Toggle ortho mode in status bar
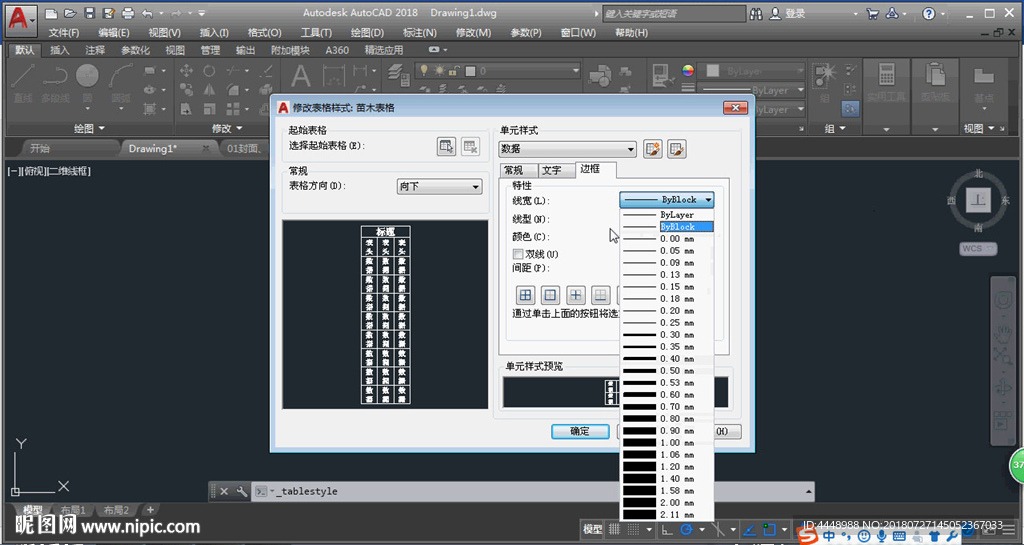 667,529
